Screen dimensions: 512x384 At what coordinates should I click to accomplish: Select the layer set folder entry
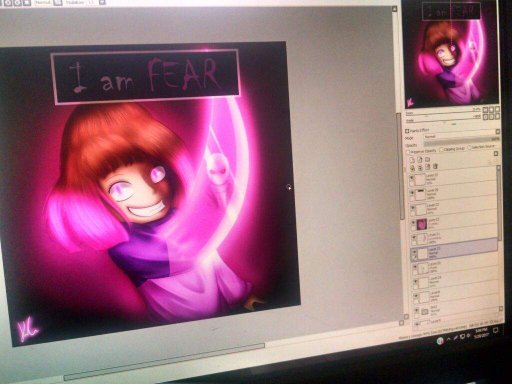click(x=457, y=311)
